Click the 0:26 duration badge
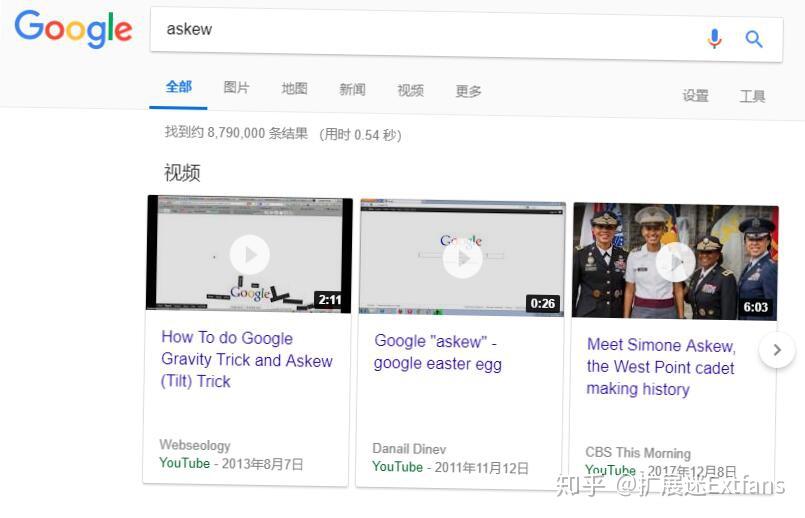Image resolution: width=805 pixels, height=518 pixels. [543, 303]
